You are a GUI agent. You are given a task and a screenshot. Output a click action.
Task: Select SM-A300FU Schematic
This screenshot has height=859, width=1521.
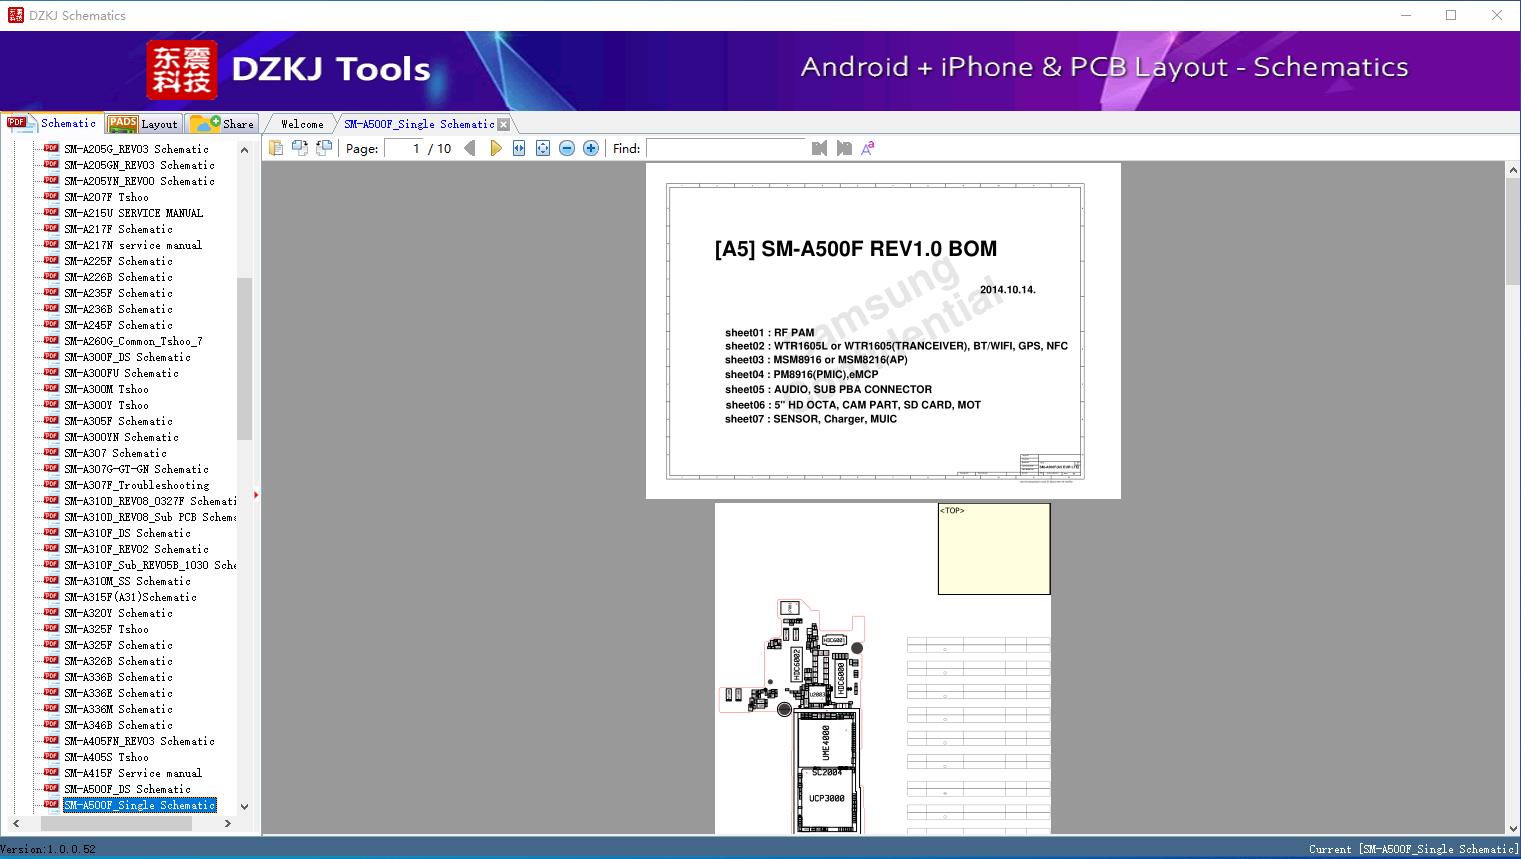(121, 373)
